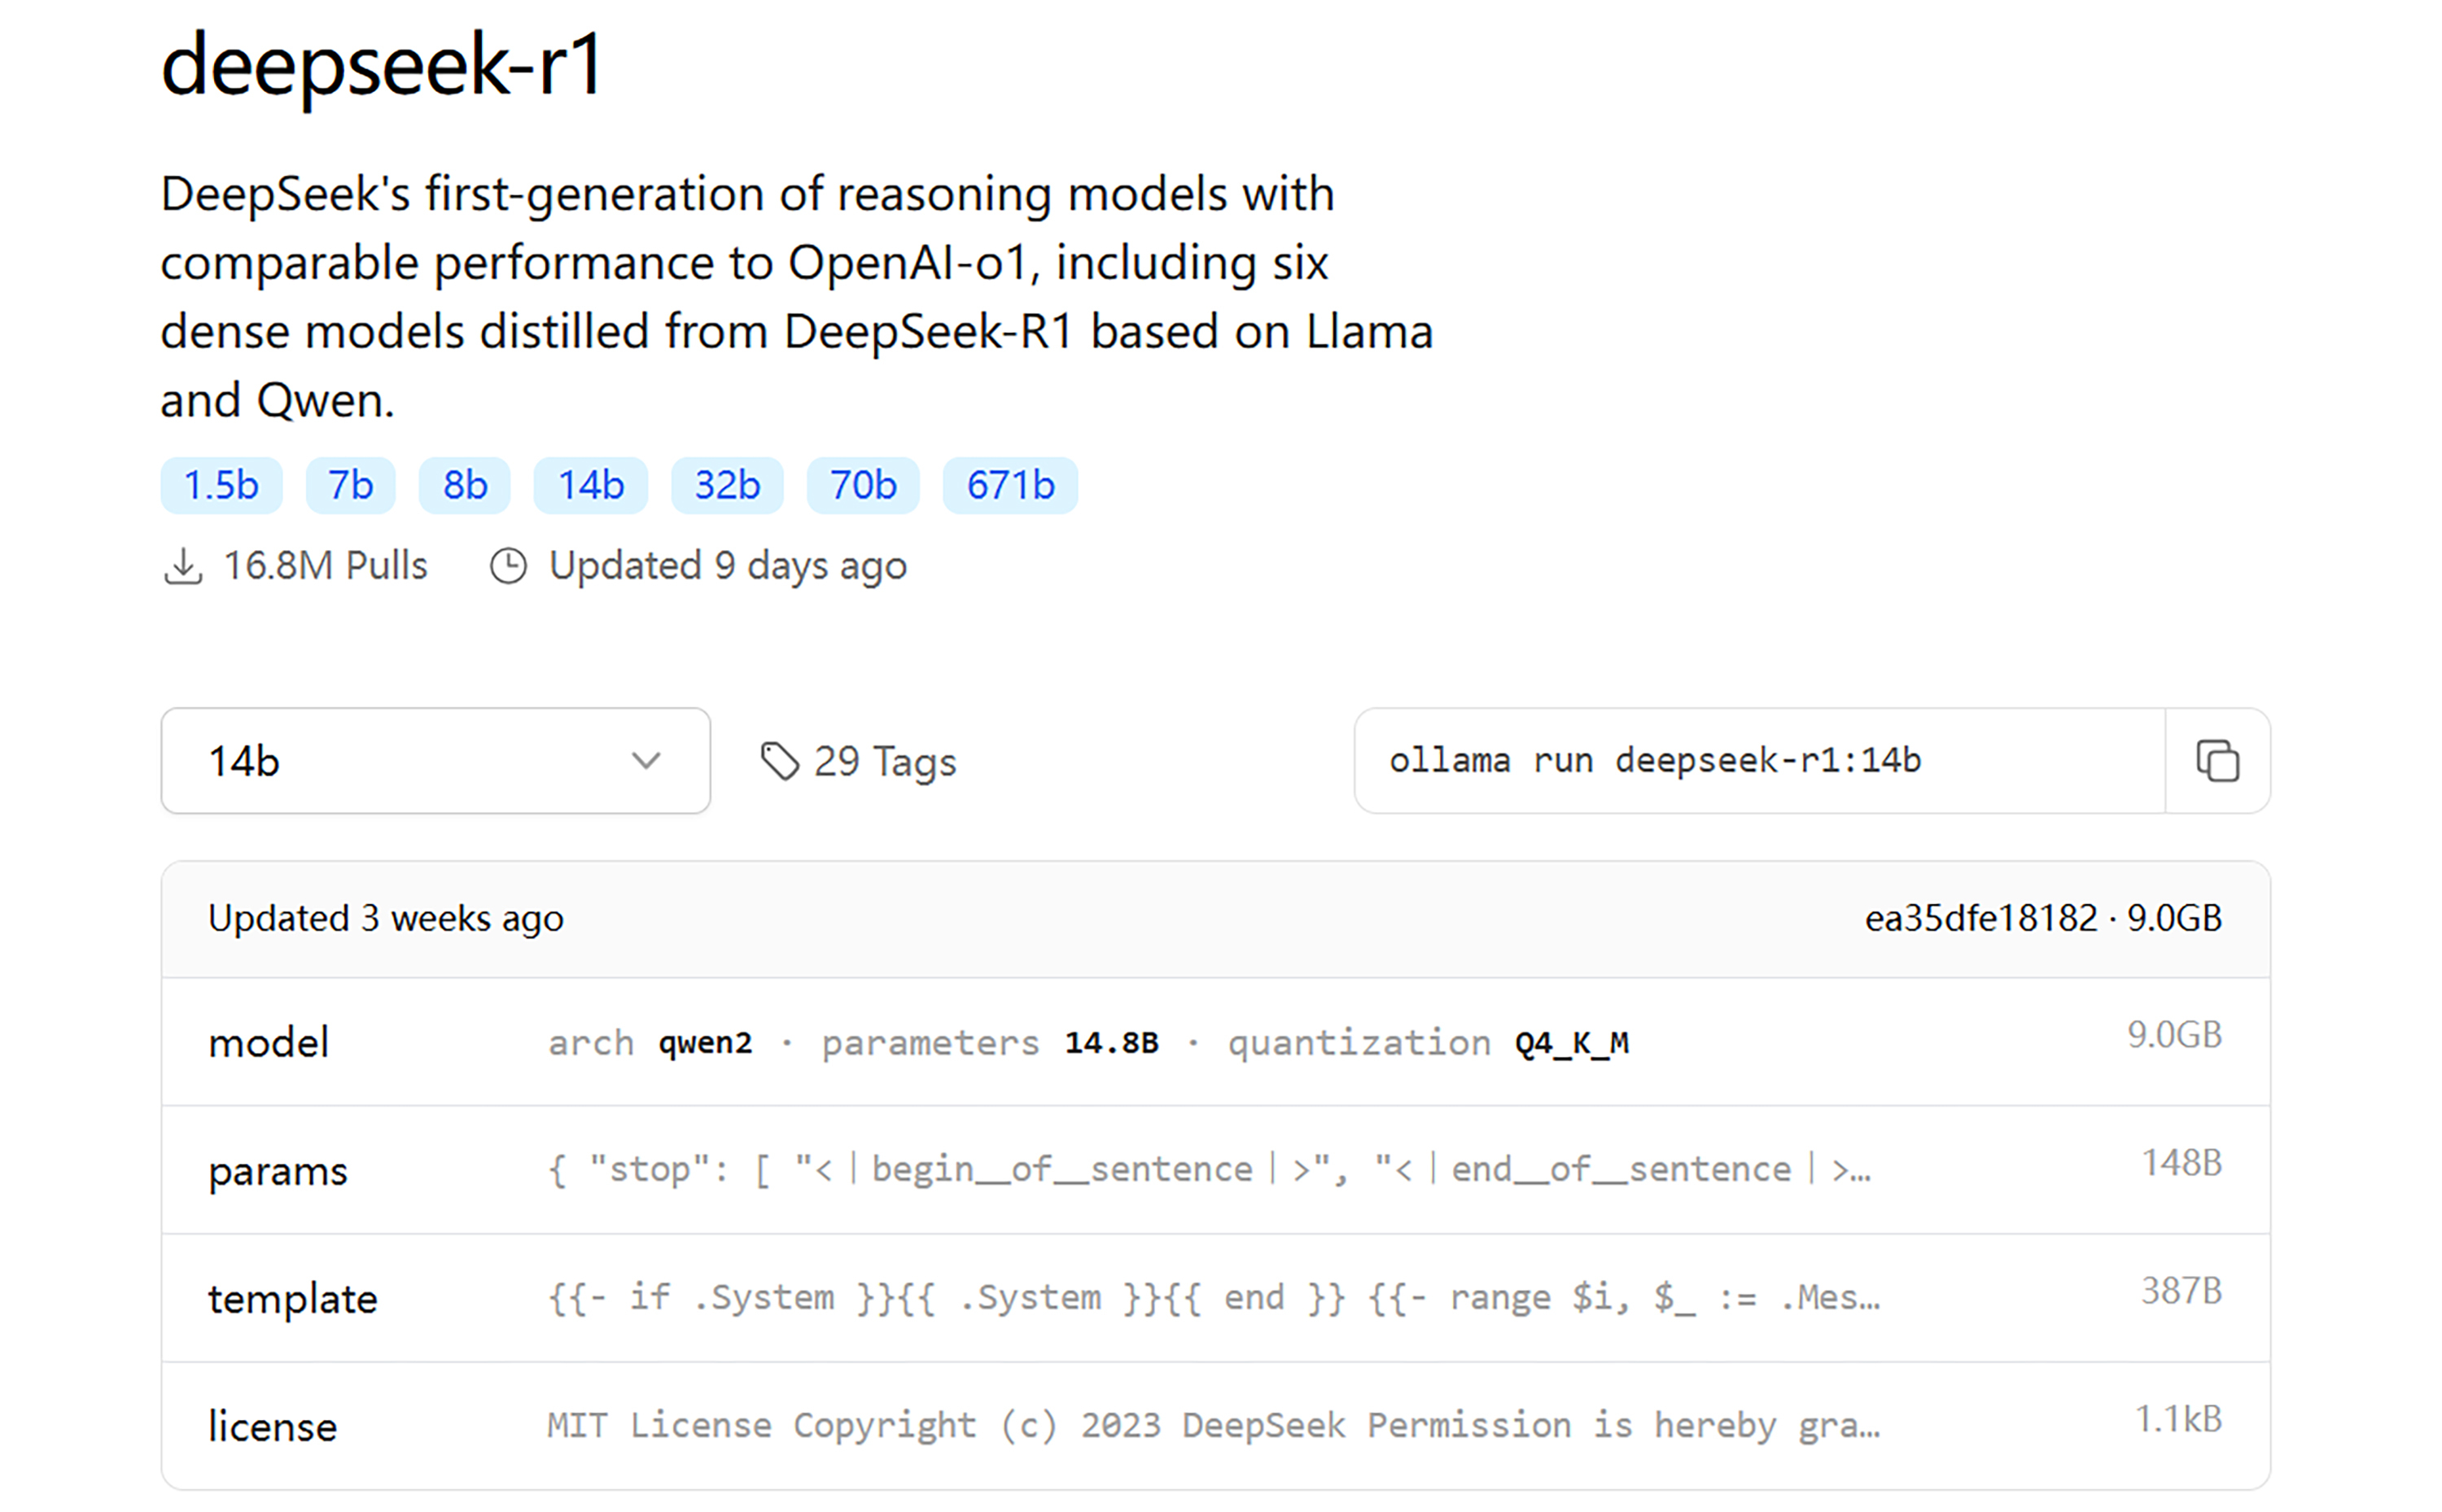The width and height of the screenshot is (2442, 1512).
Task: Click the ollama run command field
Action: [x=1760, y=761]
